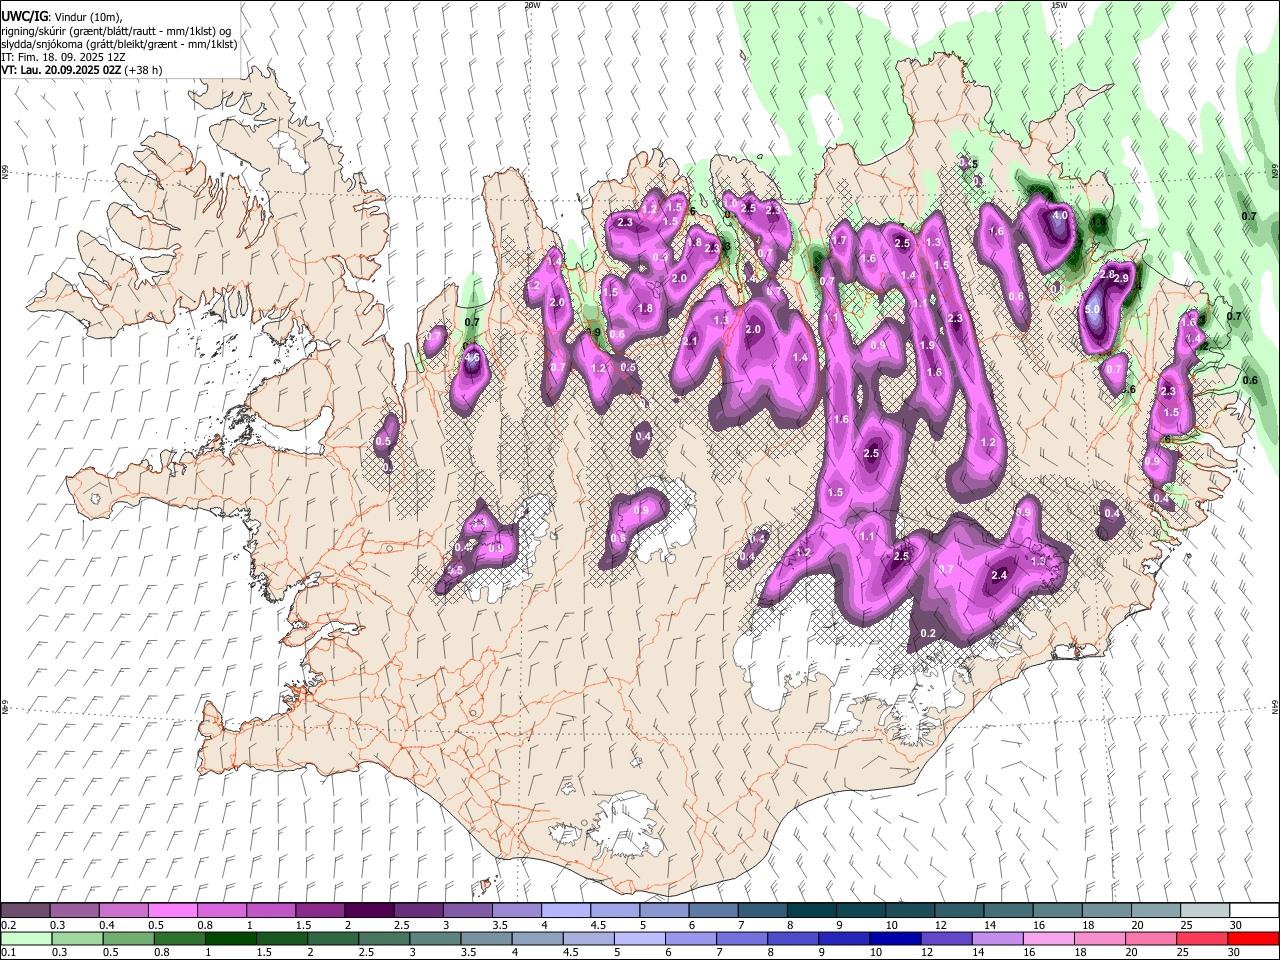
Task: Select the deep navy 10–12 rain legend swatch
Action: point(895,938)
